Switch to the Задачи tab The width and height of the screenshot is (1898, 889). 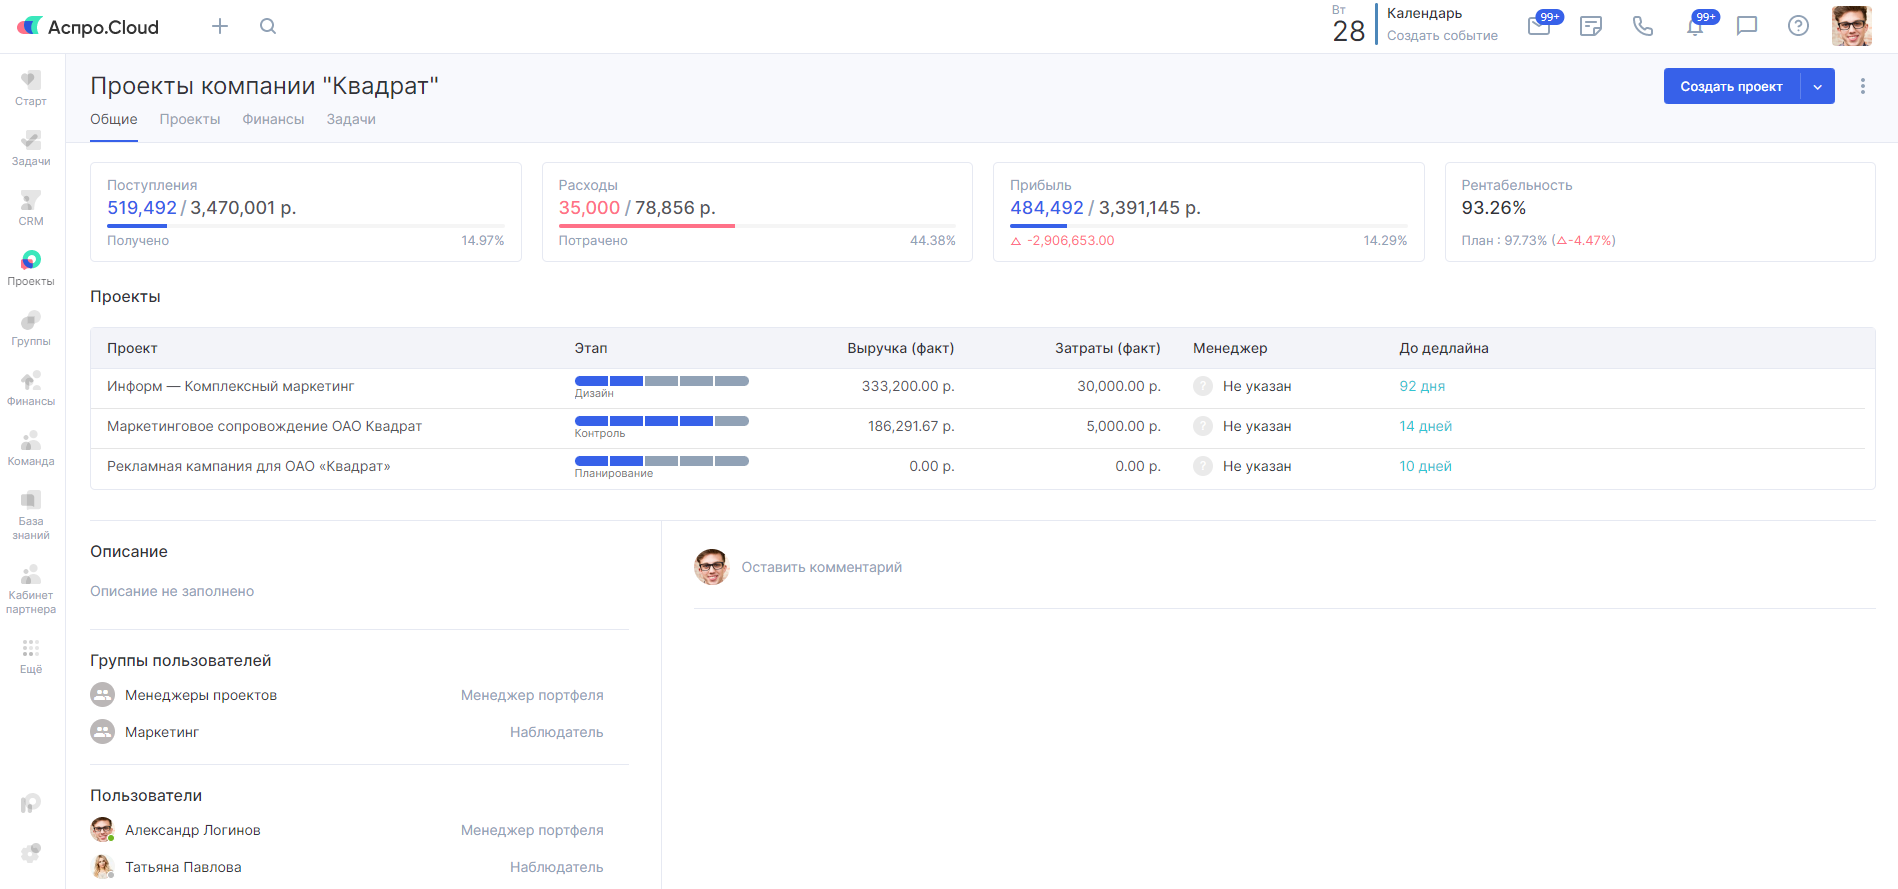(x=351, y=119)
